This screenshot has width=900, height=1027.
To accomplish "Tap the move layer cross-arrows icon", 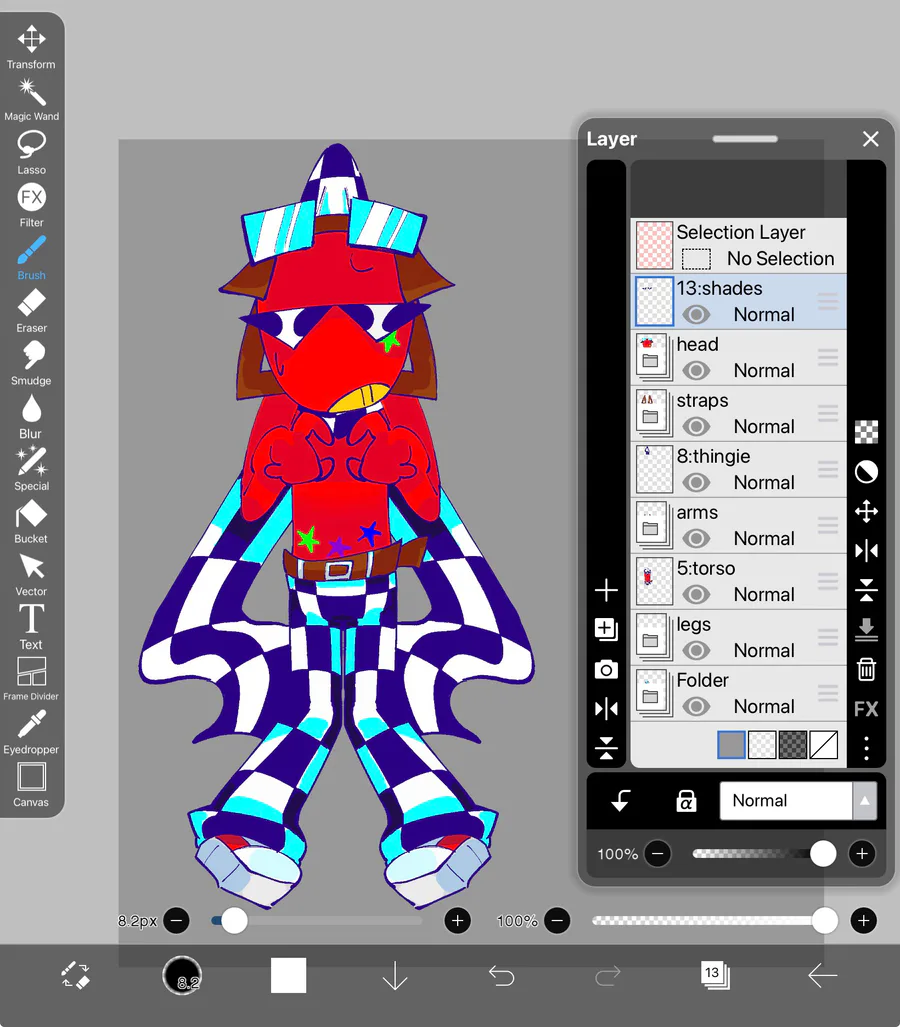I will pos(866,512).
